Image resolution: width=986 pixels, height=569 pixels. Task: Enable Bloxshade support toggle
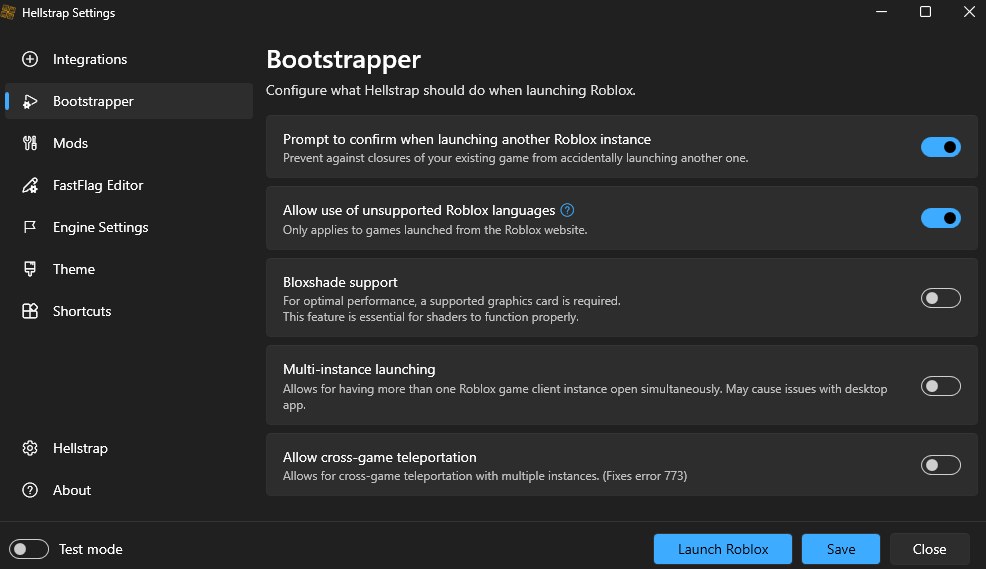[x=941, y=298]
